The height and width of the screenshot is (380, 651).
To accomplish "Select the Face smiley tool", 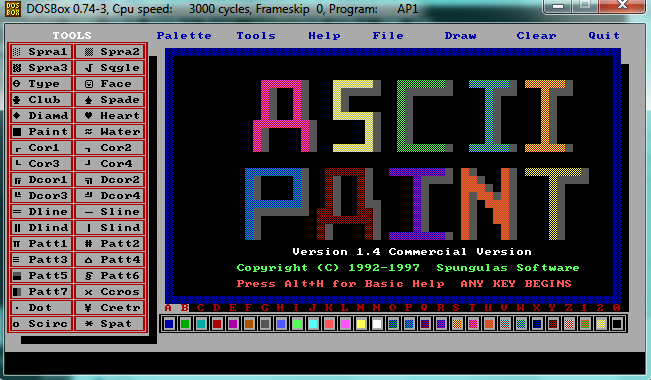I will (x=110, y=83).
